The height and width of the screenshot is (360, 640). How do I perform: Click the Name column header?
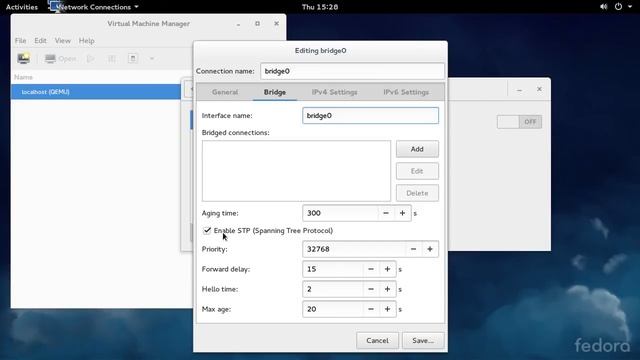pyautogui.click(x=23, y=77)
